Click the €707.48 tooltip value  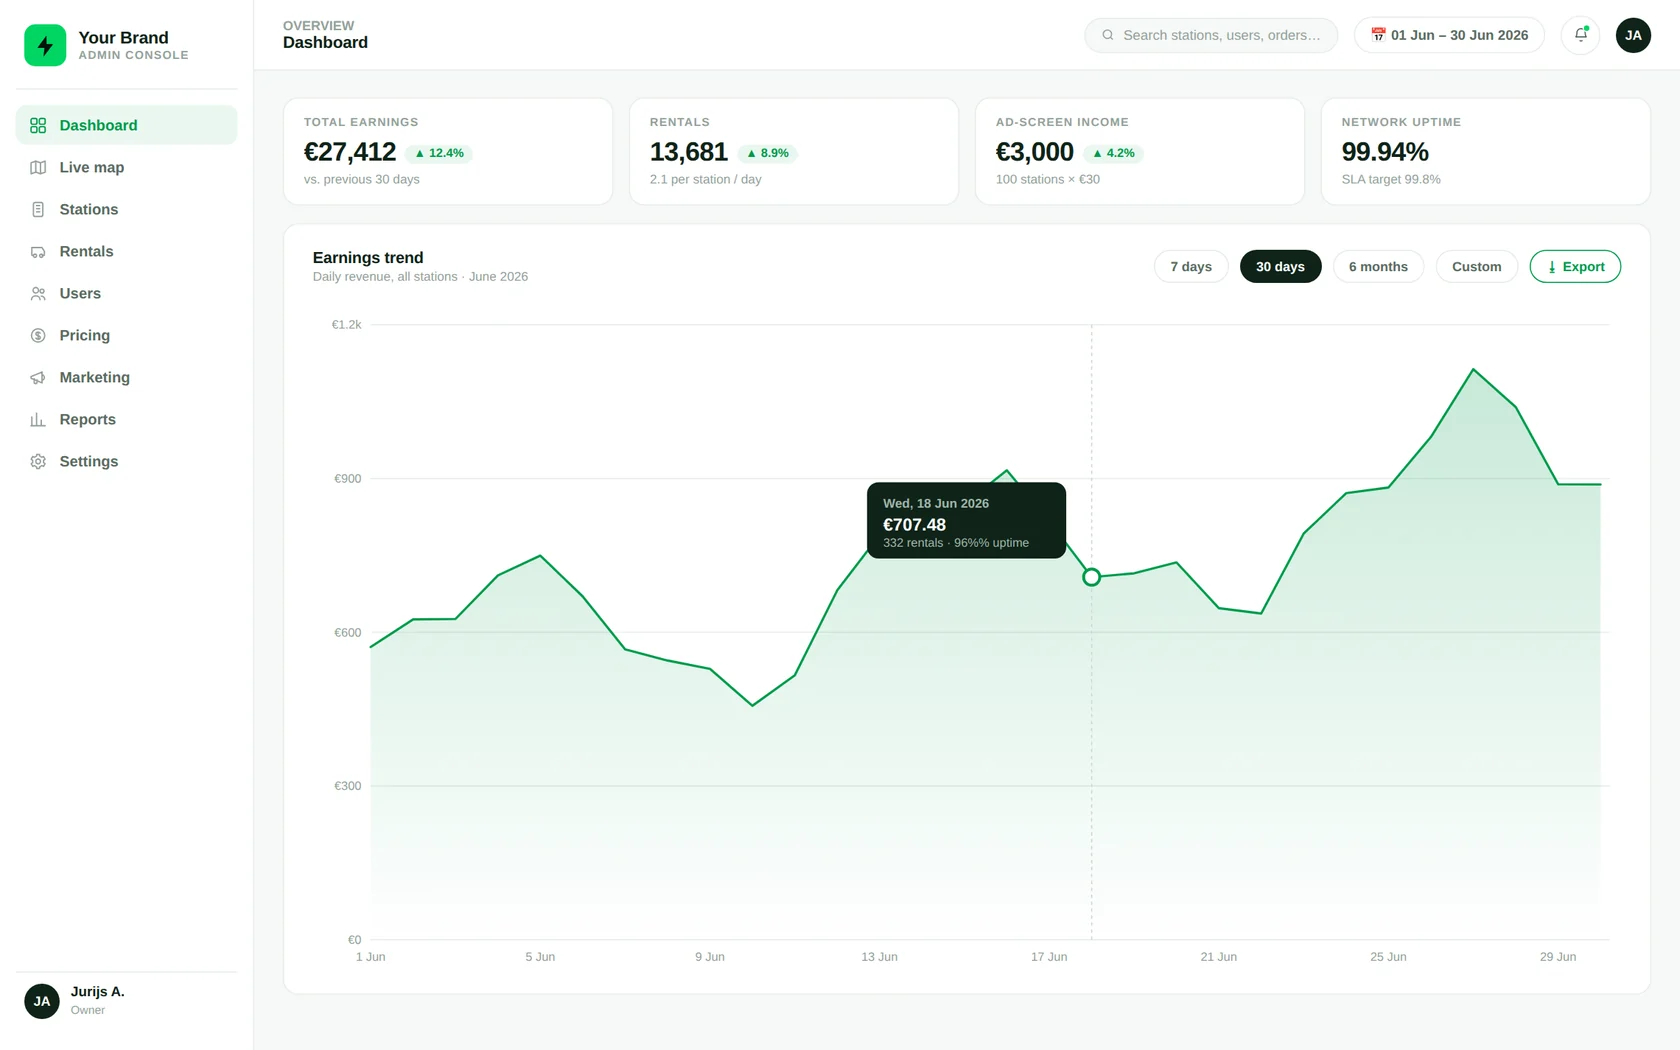click(914, 525)
